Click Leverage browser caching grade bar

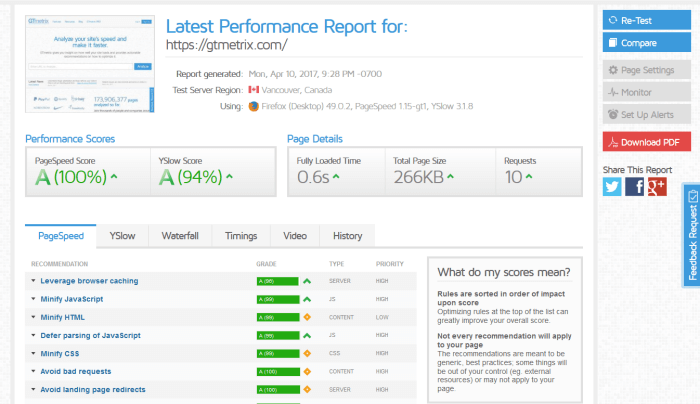coord(278,281)
